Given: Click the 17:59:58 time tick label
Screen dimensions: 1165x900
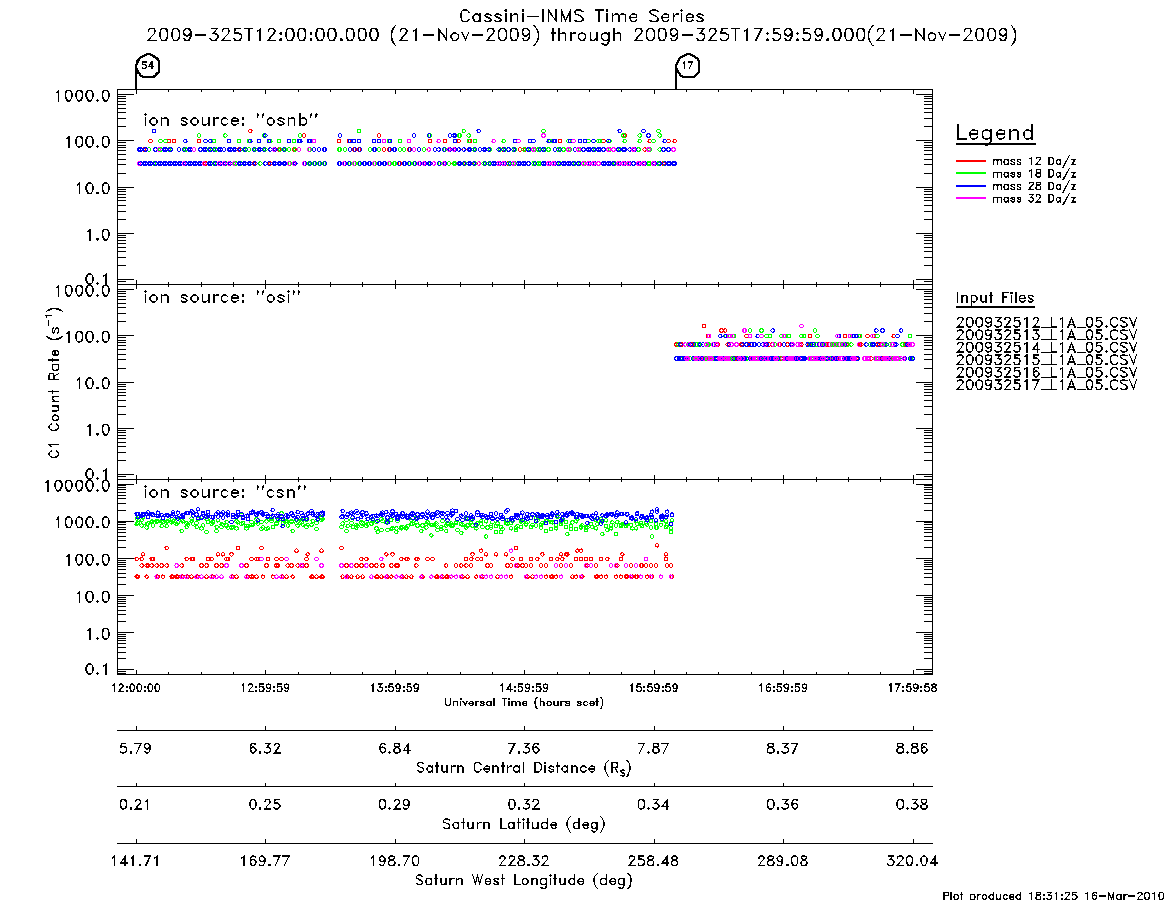Looking at the screenshot, I should 912,688.
